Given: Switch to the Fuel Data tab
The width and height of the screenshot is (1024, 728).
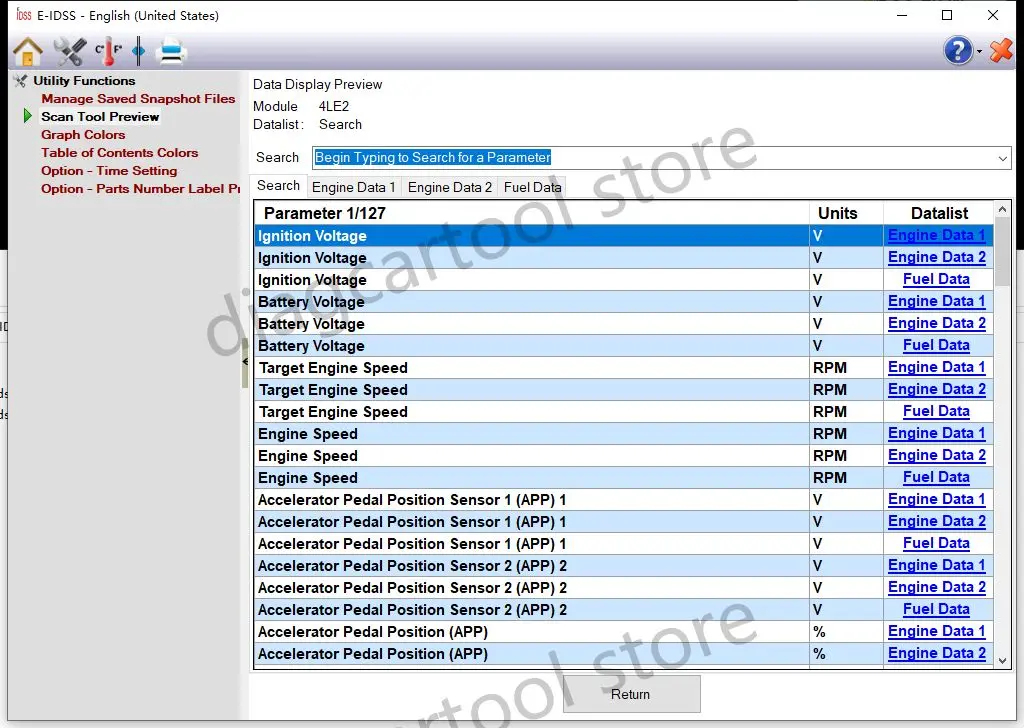Looking at the screenshot, I should click(532, 187).
